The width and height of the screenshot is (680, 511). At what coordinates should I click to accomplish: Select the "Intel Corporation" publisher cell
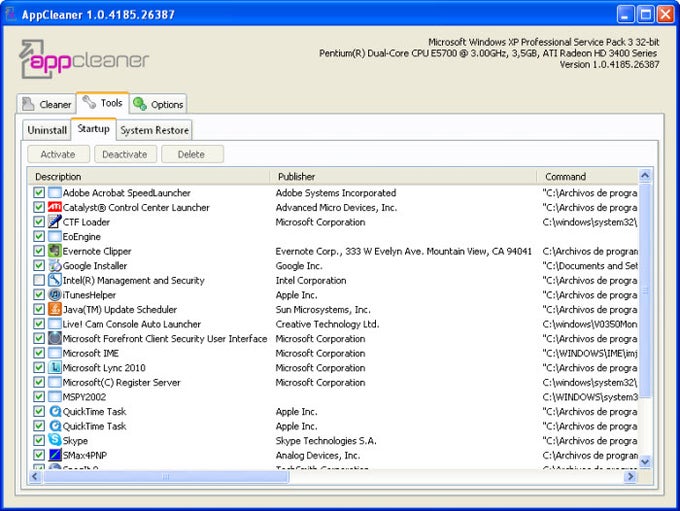coord(311,280)
